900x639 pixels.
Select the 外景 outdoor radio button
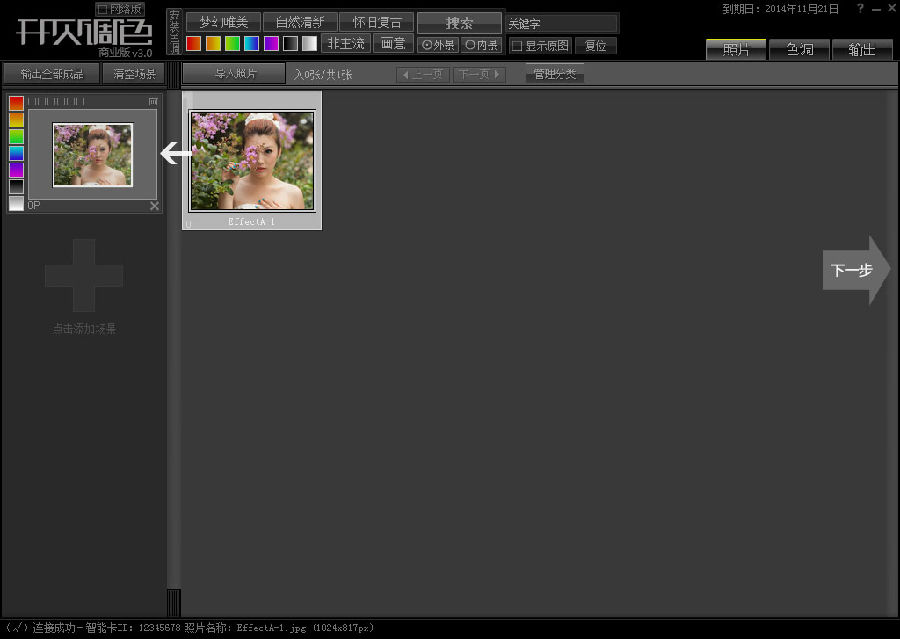pos(426,45)
